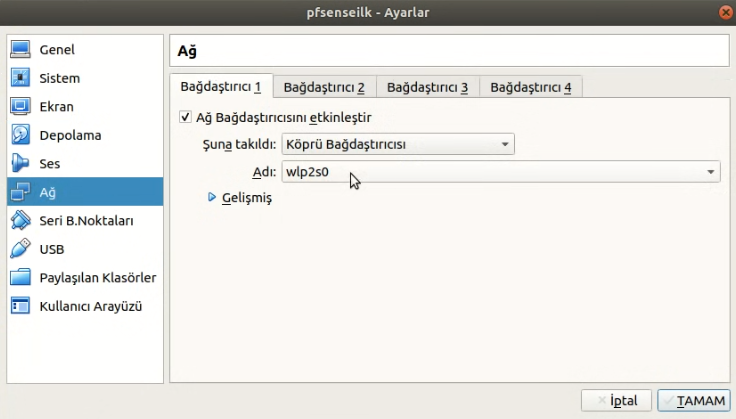Select USB label in the settings list
The image size is (736, 419).
click(52, 249)
